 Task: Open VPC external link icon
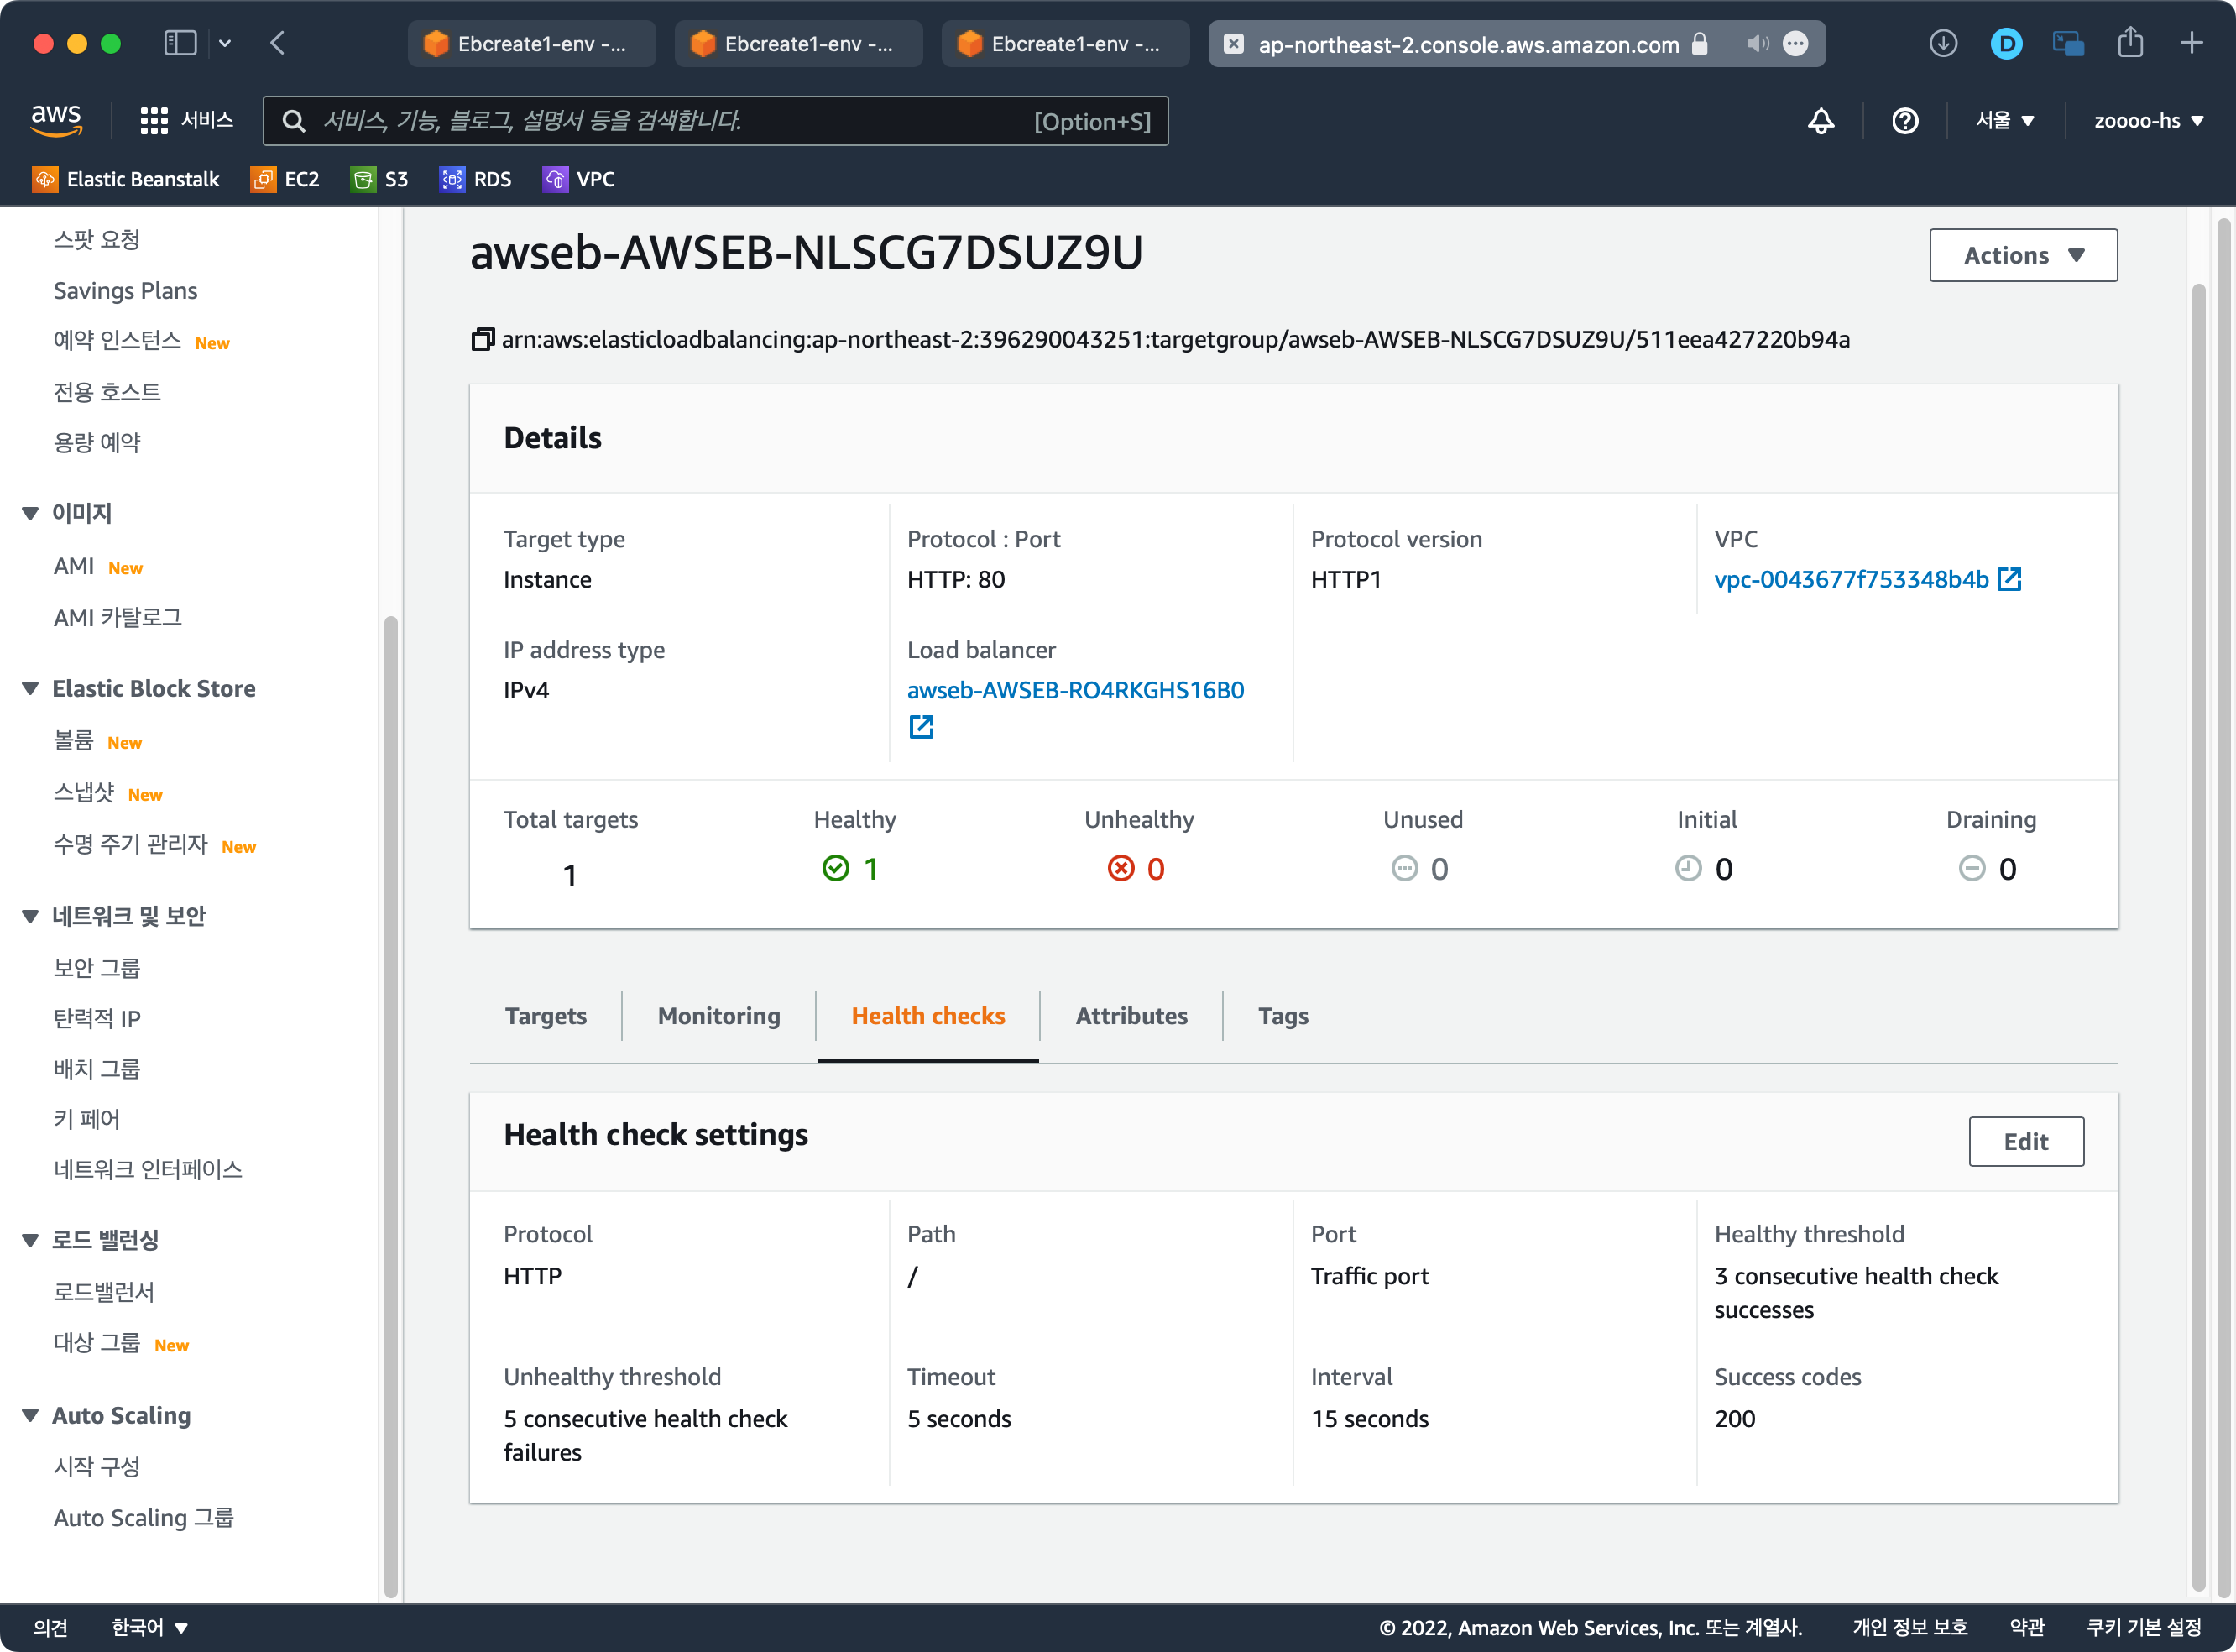coord(2009,579)
